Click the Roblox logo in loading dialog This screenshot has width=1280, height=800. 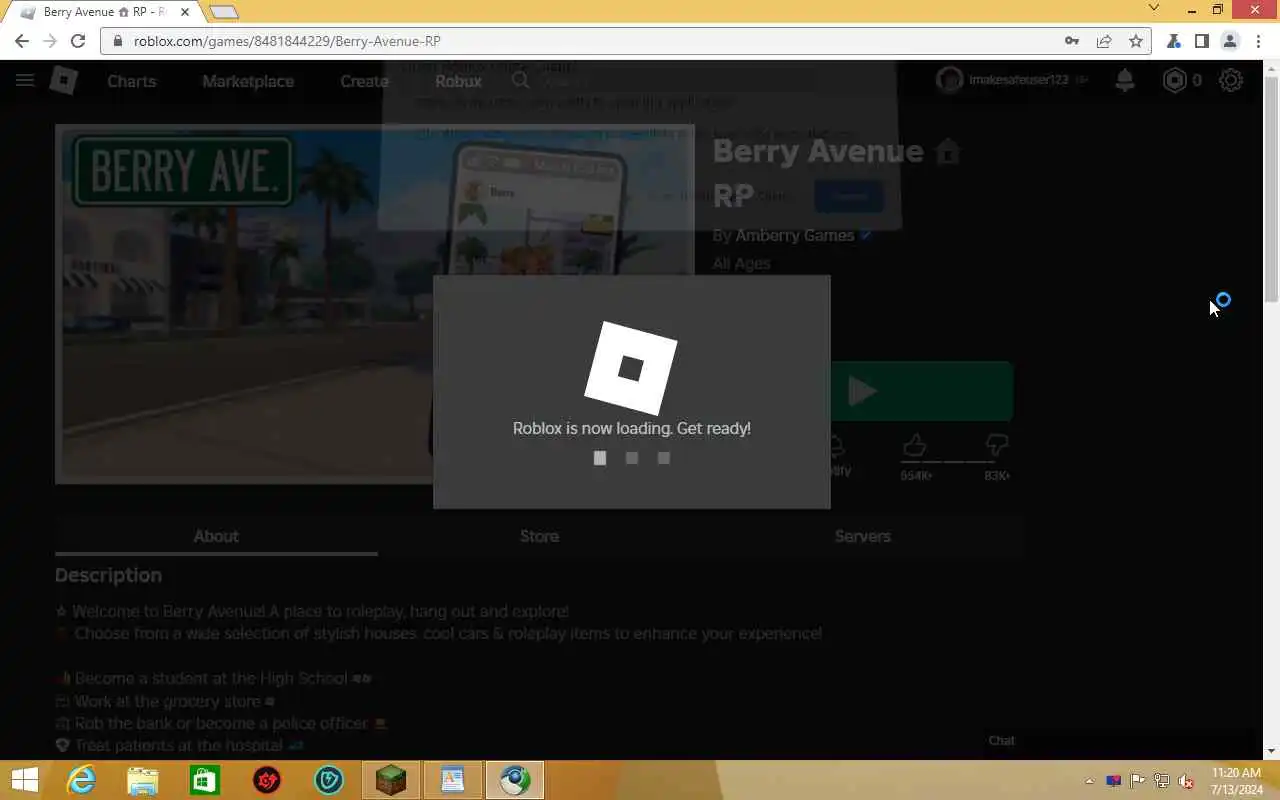[x=631, y=368]
